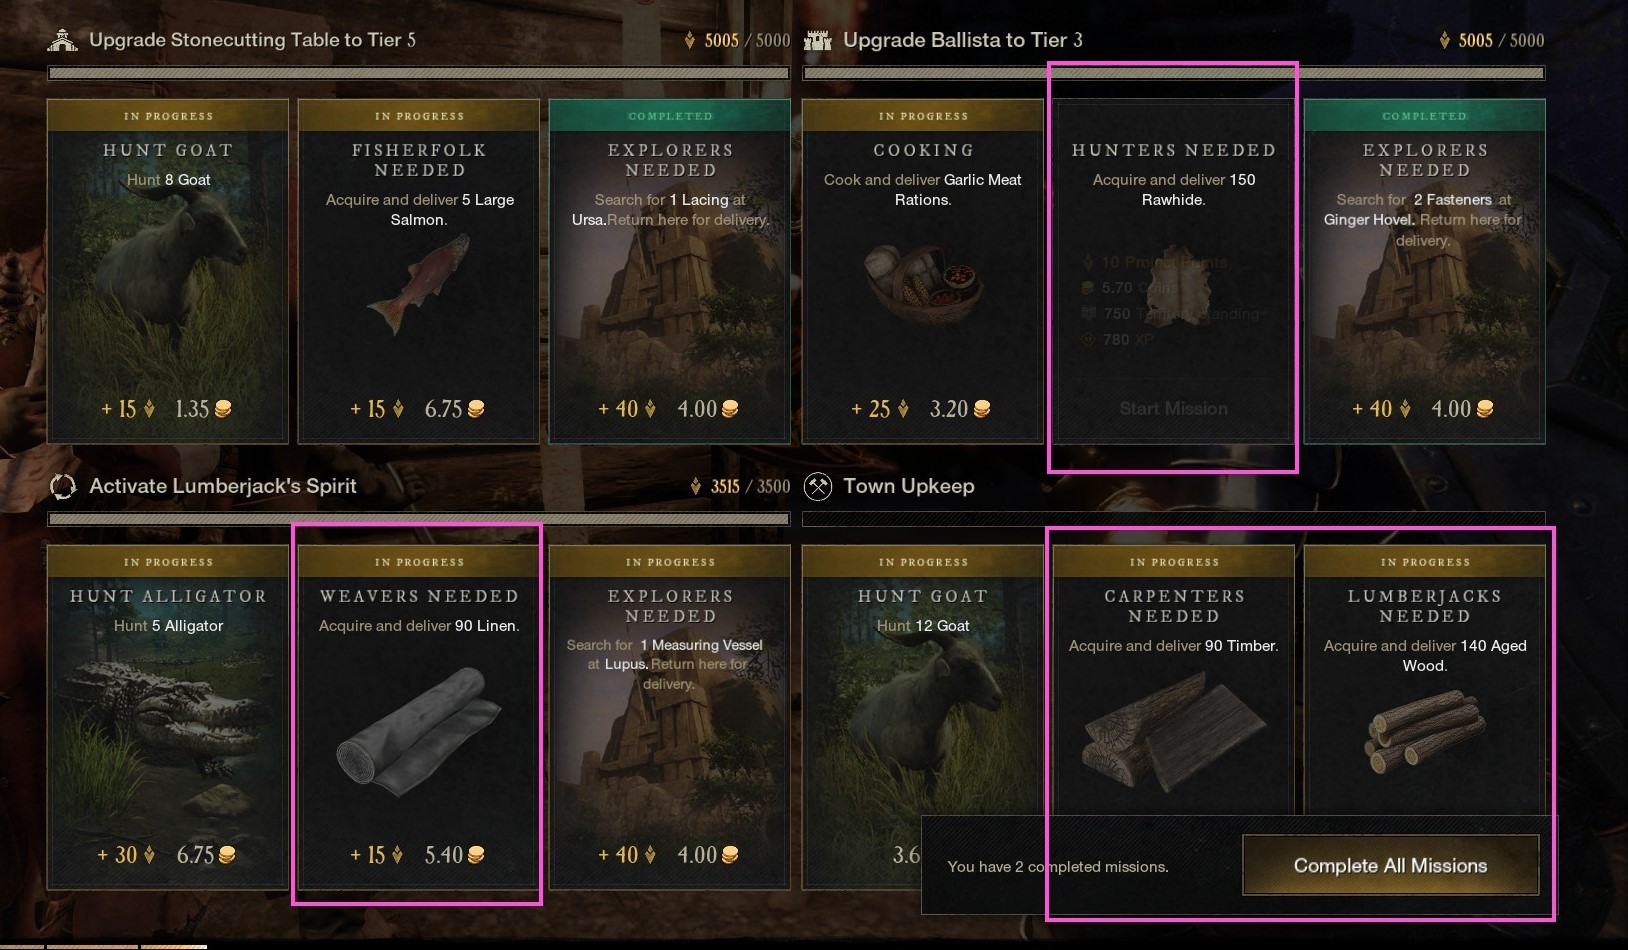Open the Hunt 12 Goat mission card

922,717
